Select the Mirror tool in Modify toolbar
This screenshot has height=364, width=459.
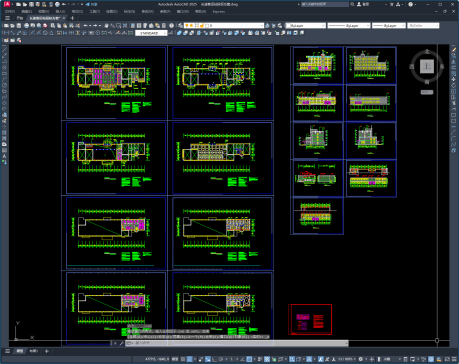[x=454, y=61]
